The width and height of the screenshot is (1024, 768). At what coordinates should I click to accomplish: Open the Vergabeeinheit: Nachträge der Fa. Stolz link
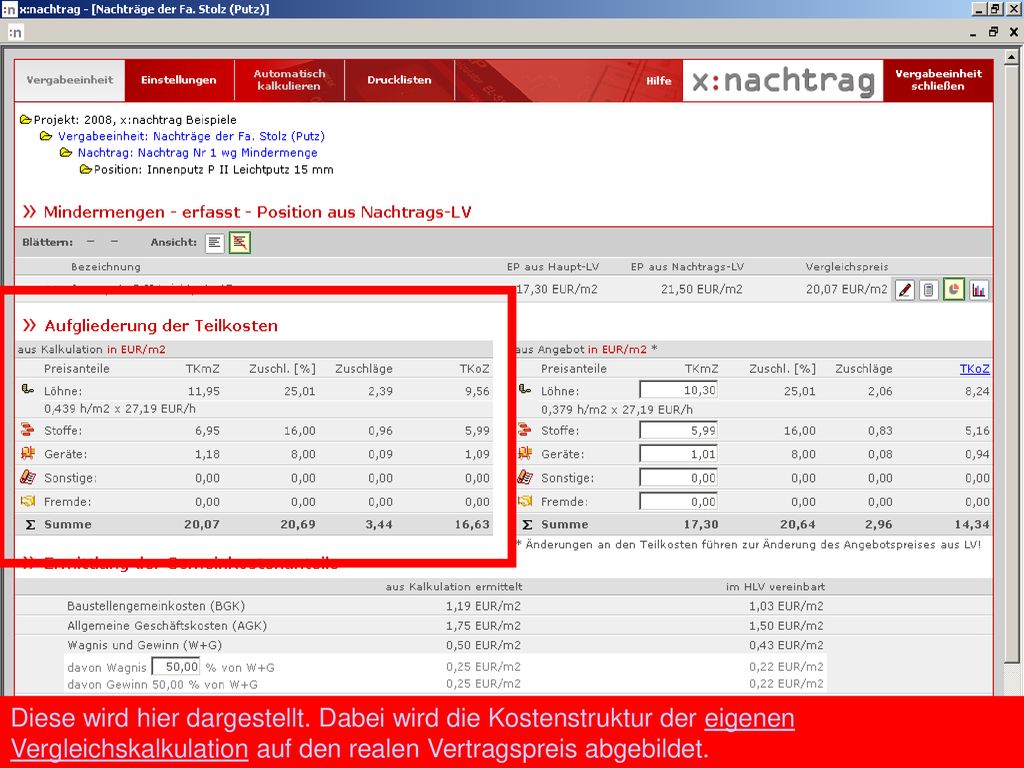pyautogui.click(x=191, y=136)
